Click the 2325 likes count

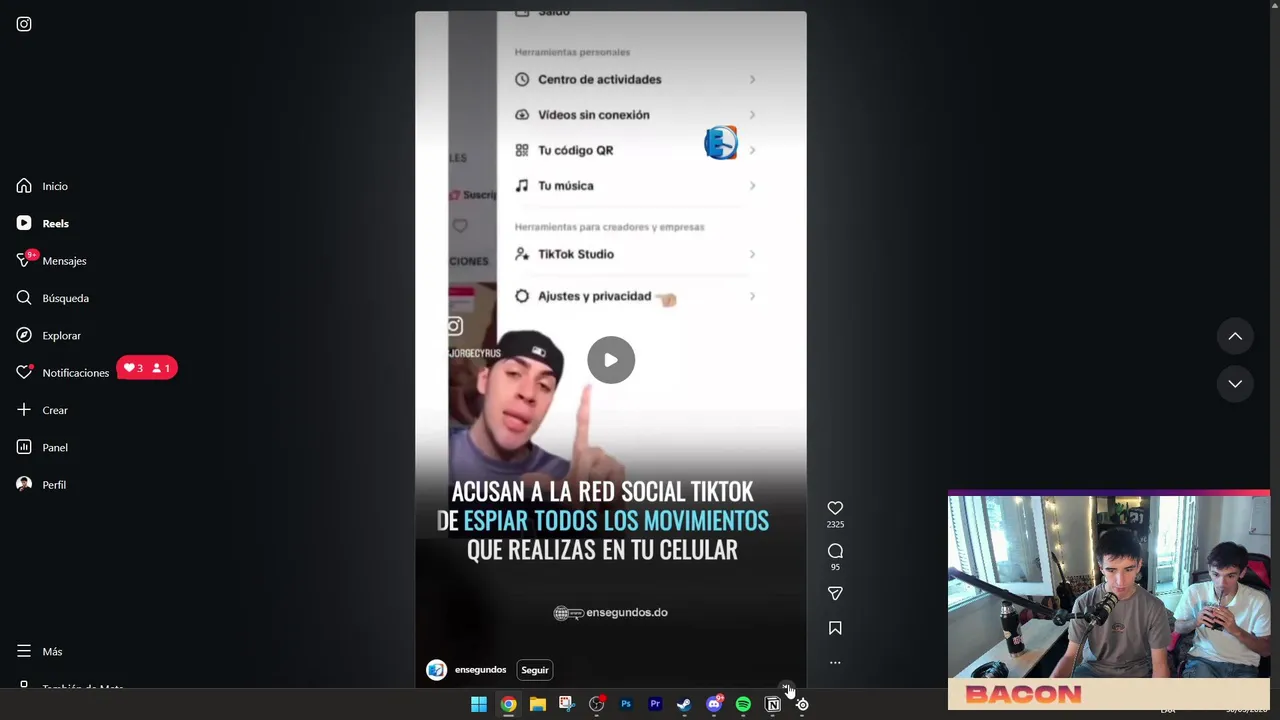point(835,524)
